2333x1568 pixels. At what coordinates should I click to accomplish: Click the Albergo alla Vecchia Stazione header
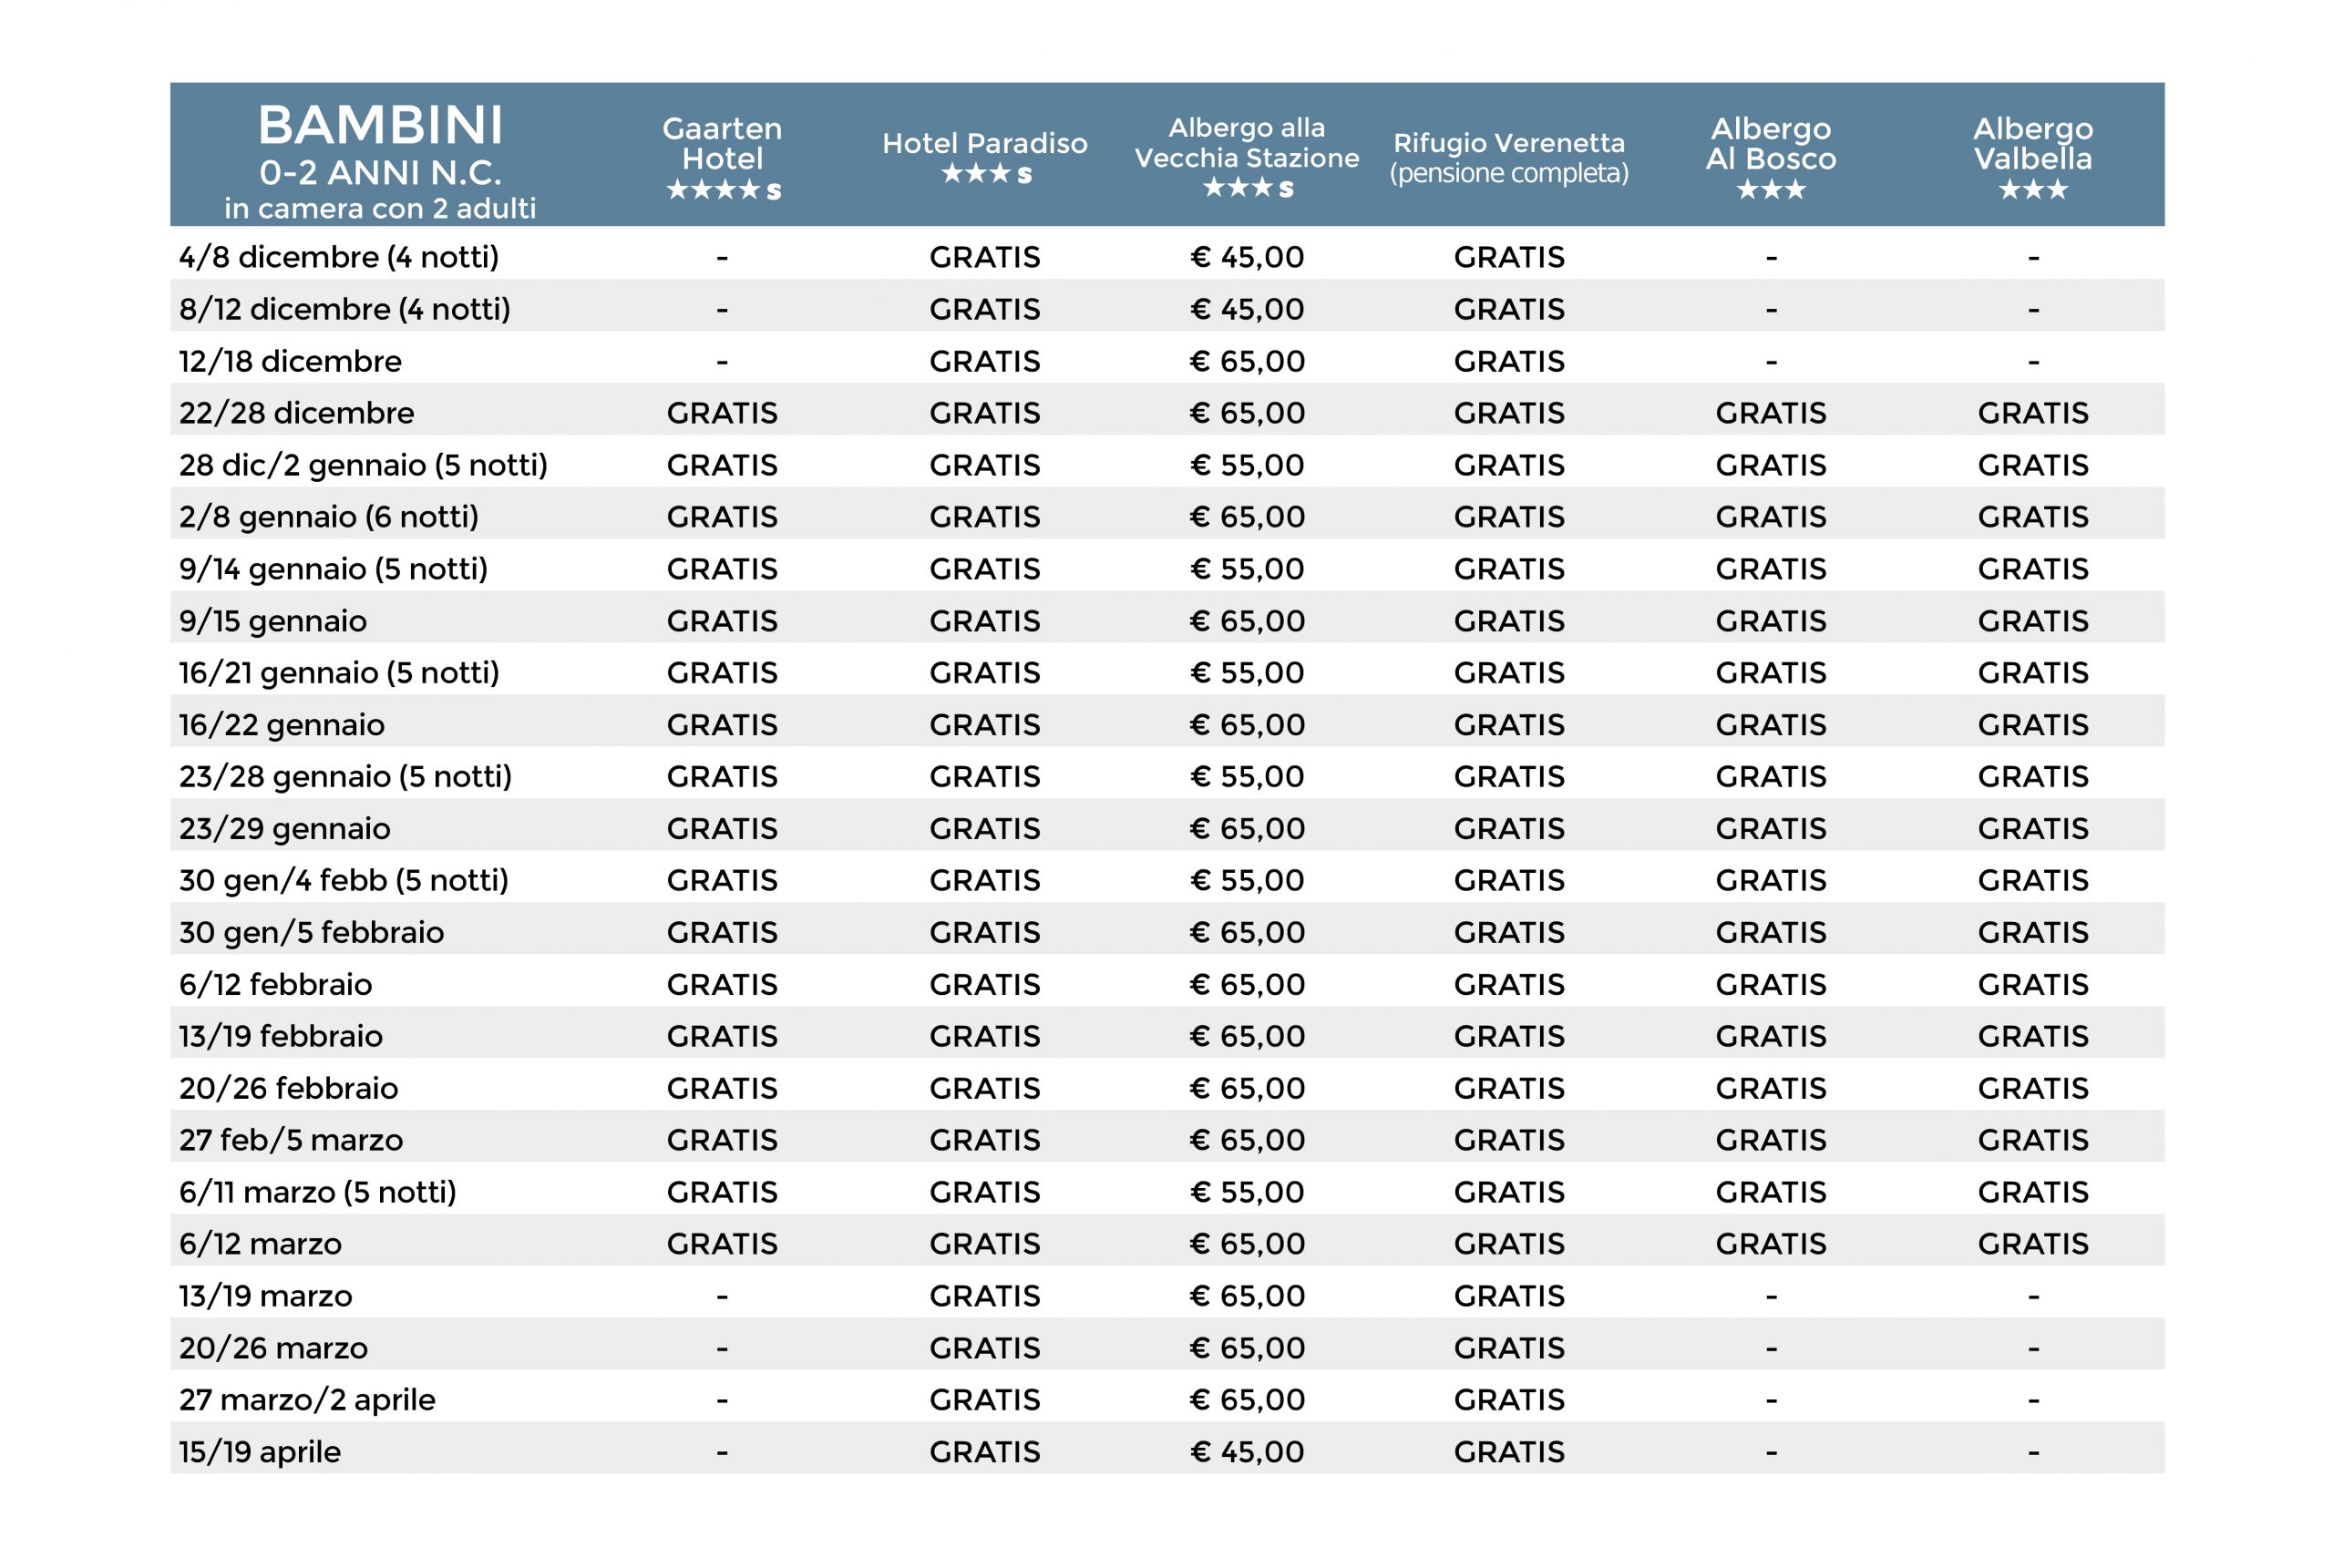click(x=1246, y=157)
